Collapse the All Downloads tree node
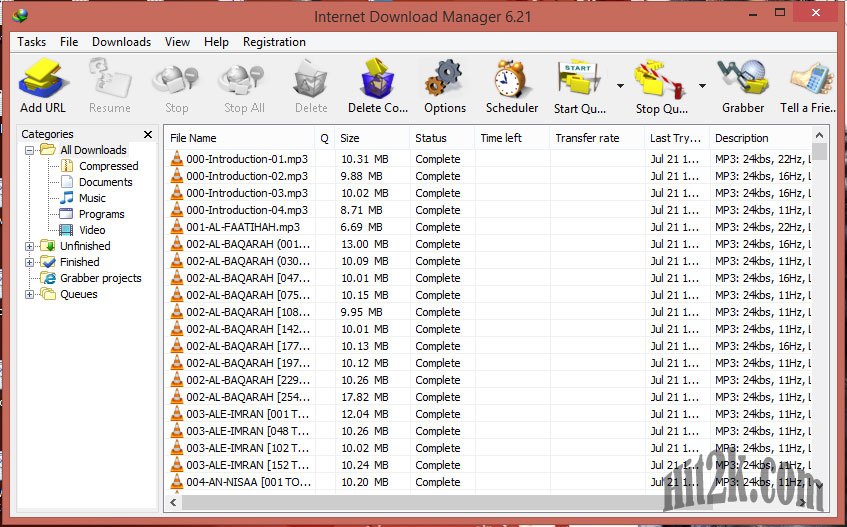 coord(30,150)
